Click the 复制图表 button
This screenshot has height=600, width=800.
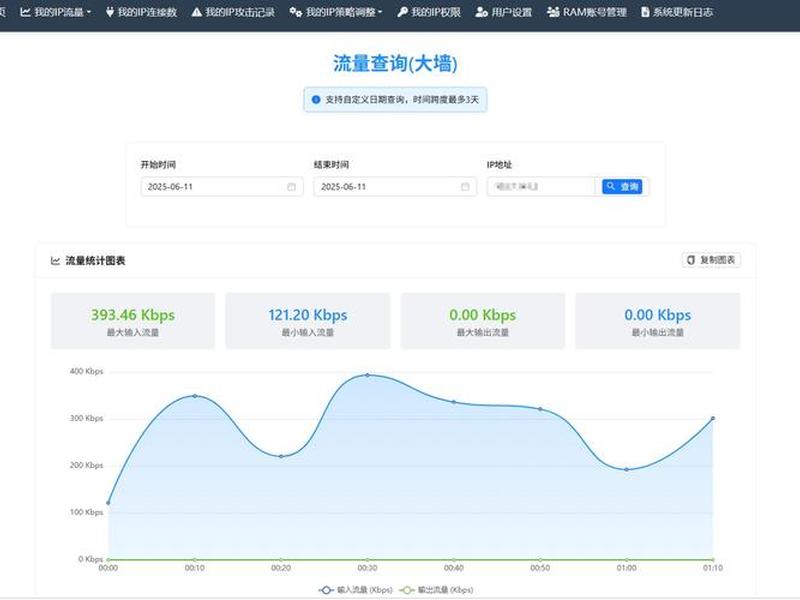pyautogui.click(x=711, y=260)
